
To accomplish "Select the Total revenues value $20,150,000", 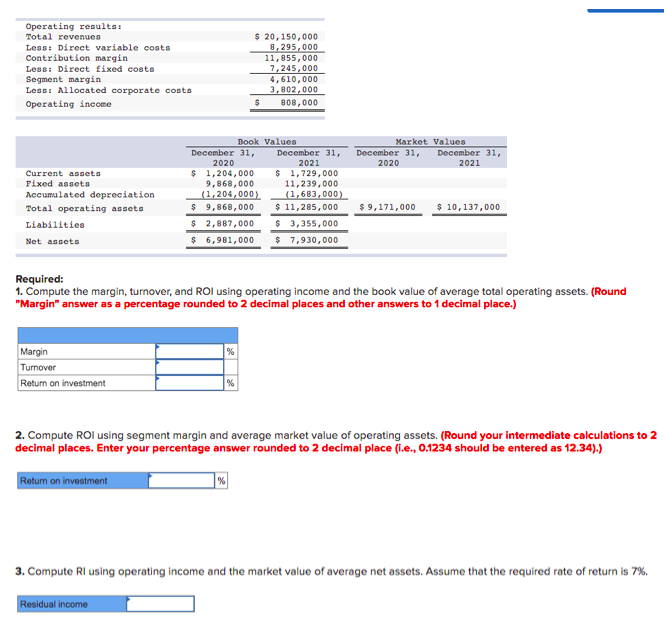I will (286, 37).
